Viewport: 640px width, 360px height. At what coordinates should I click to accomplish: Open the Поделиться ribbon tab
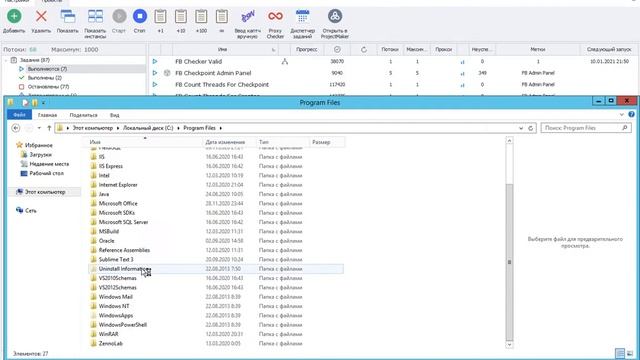pos(83,115)
